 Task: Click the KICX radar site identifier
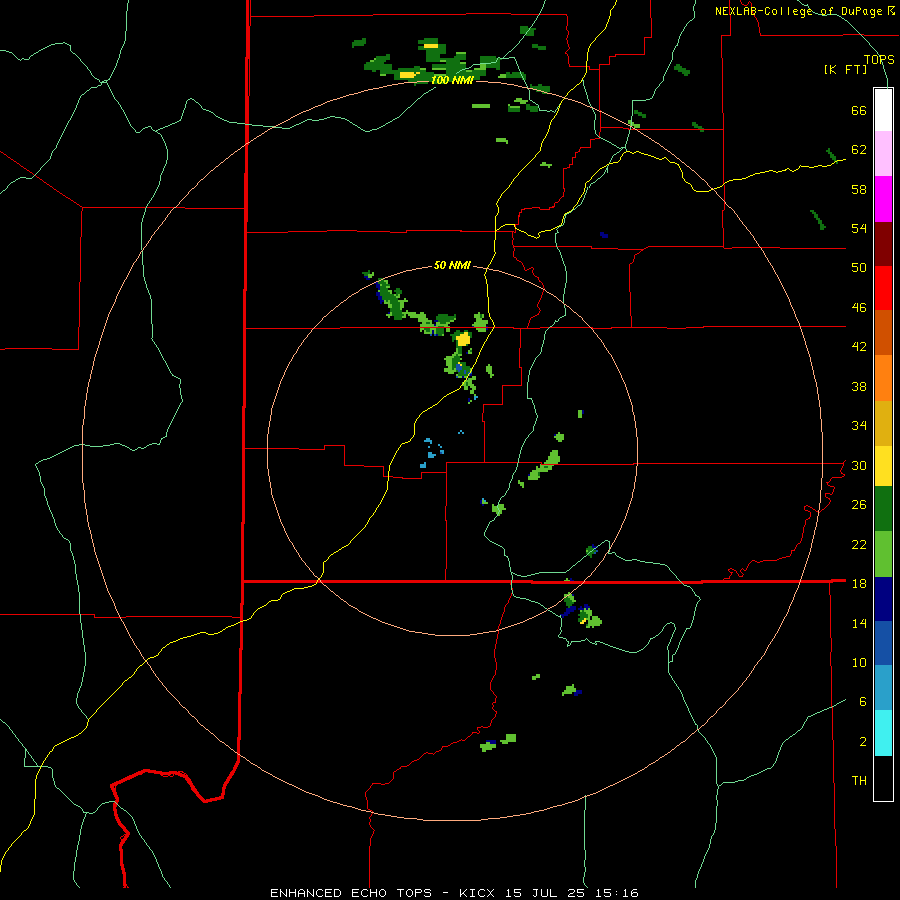point(479,893)
